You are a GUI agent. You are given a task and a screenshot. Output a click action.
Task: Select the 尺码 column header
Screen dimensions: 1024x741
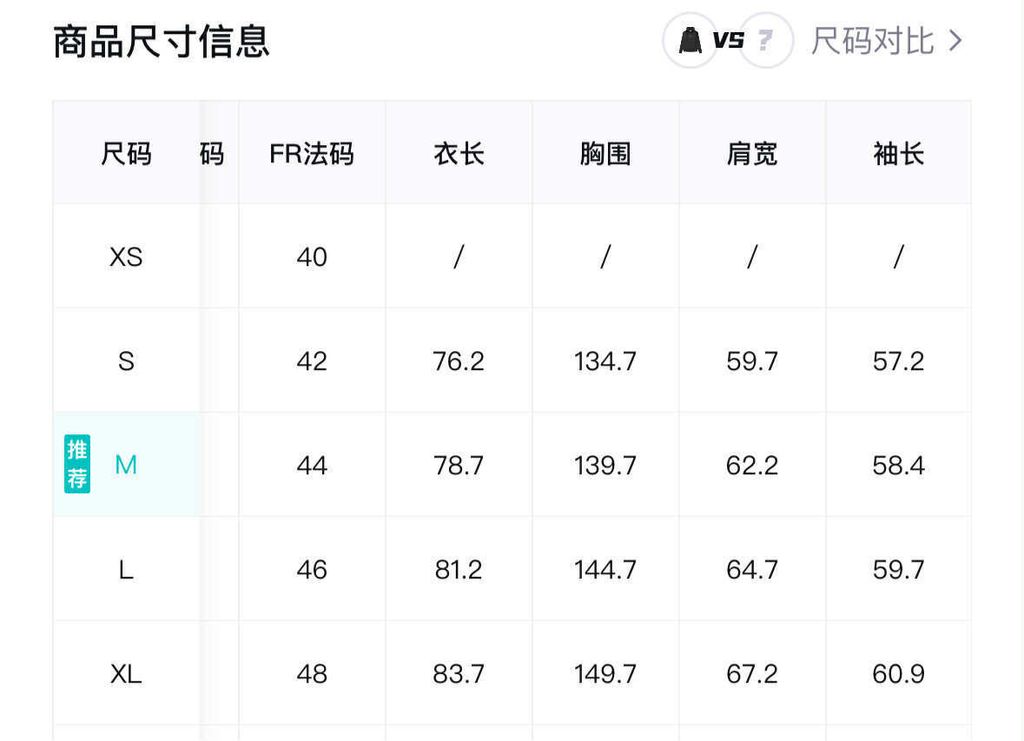click(126, 154)
